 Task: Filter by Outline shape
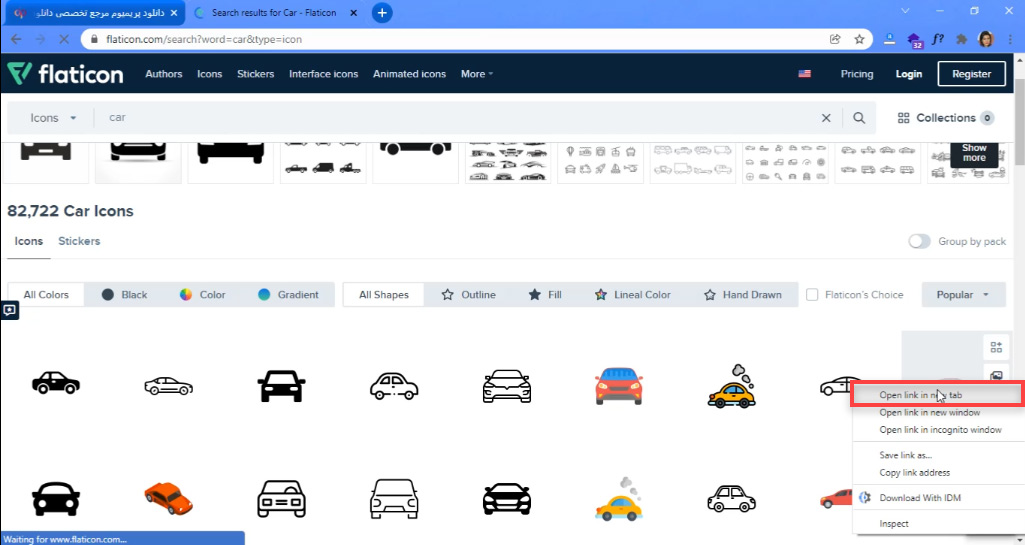(469, 295)
